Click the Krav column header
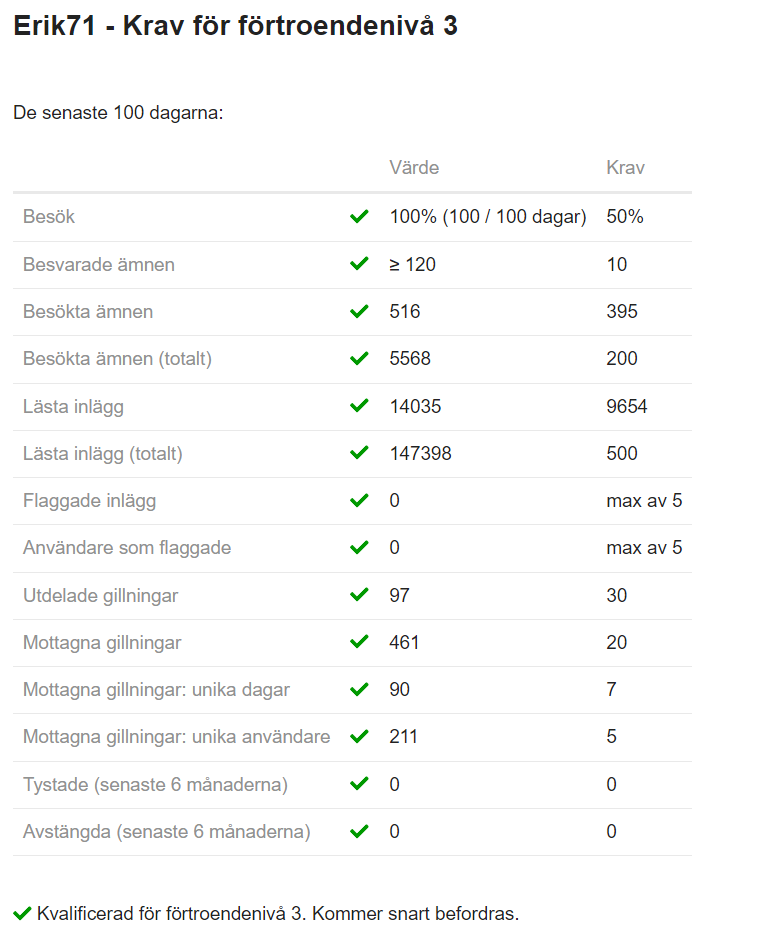 coord(626,167)
